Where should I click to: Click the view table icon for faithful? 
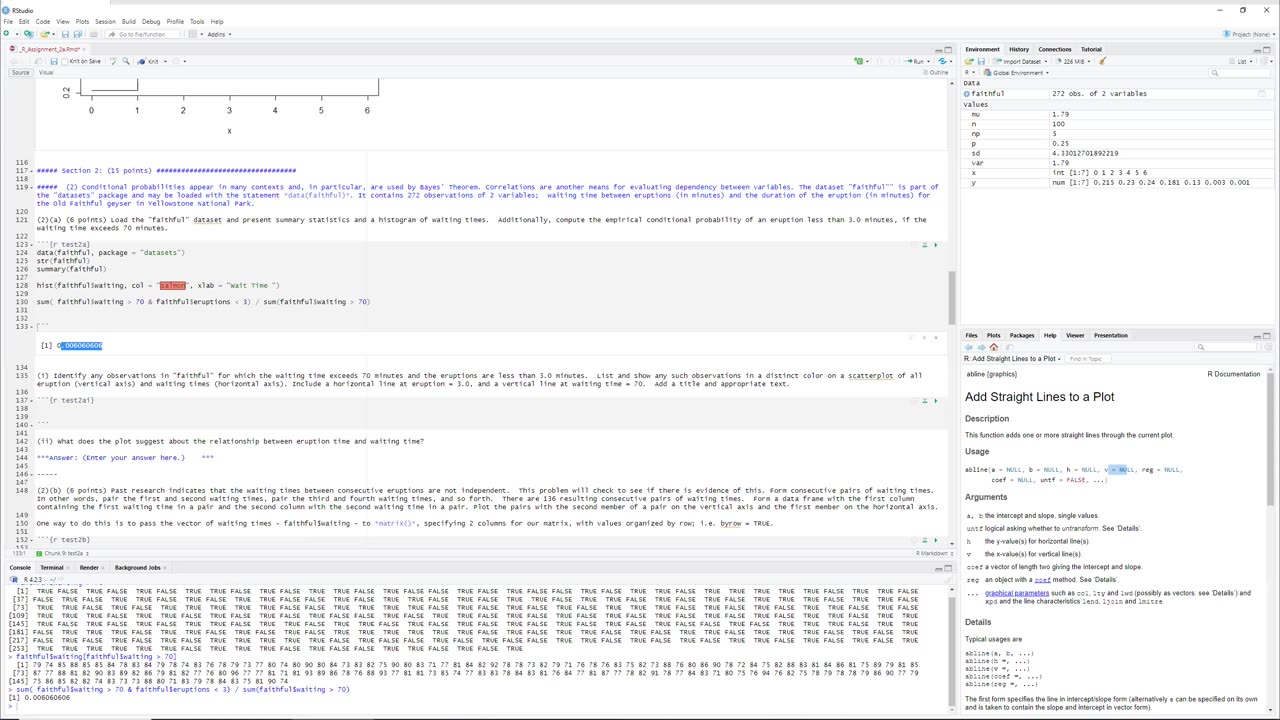(x=1261, y=94)
